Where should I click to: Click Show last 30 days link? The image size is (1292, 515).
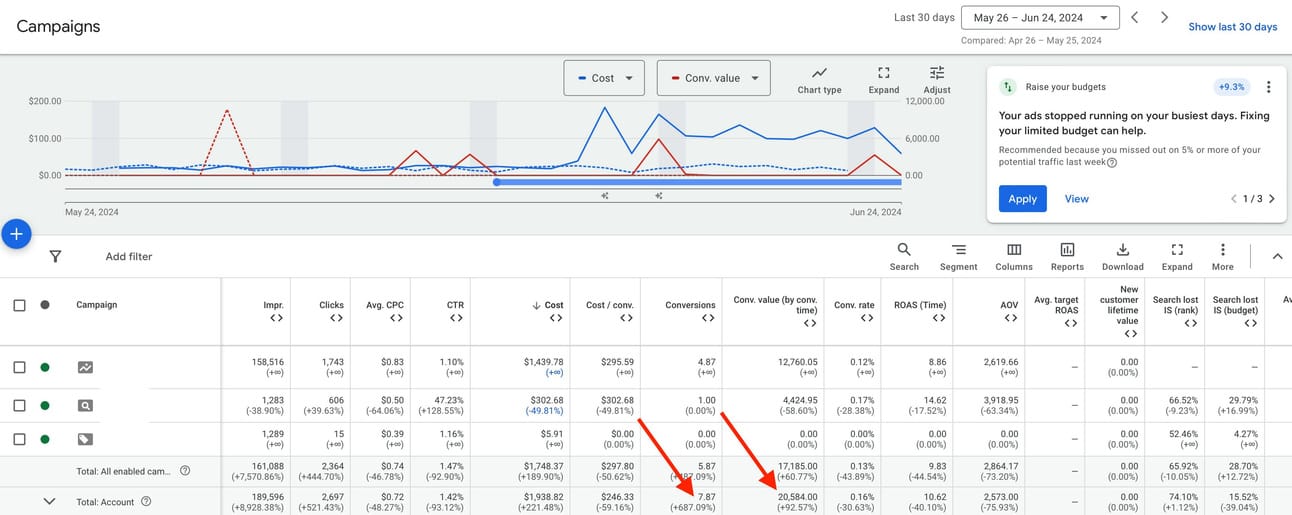pyautogui.click(x=1232, y=27)
